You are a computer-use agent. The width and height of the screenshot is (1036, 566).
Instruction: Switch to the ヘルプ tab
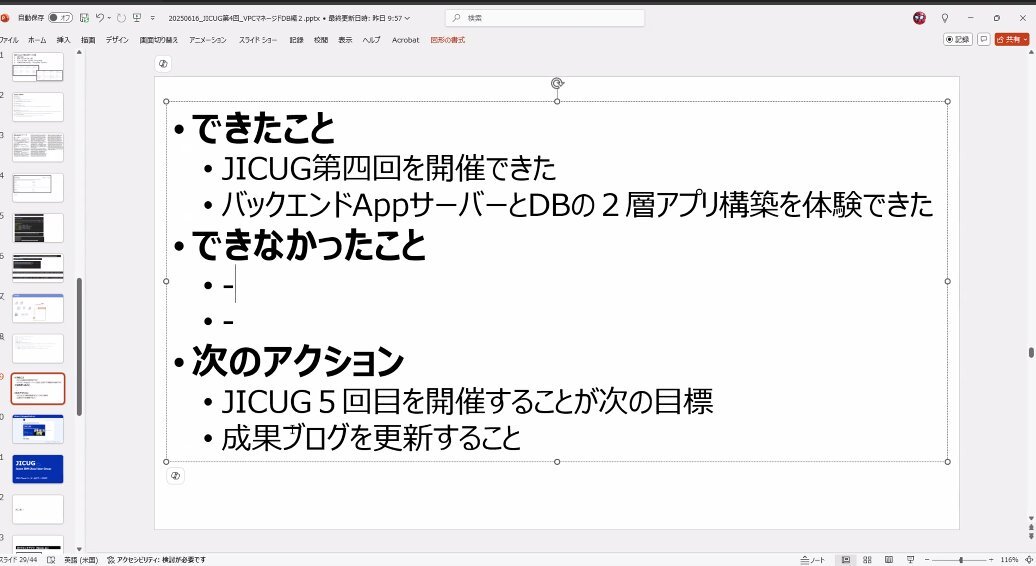pyautogui.click(x=371, y=40)
